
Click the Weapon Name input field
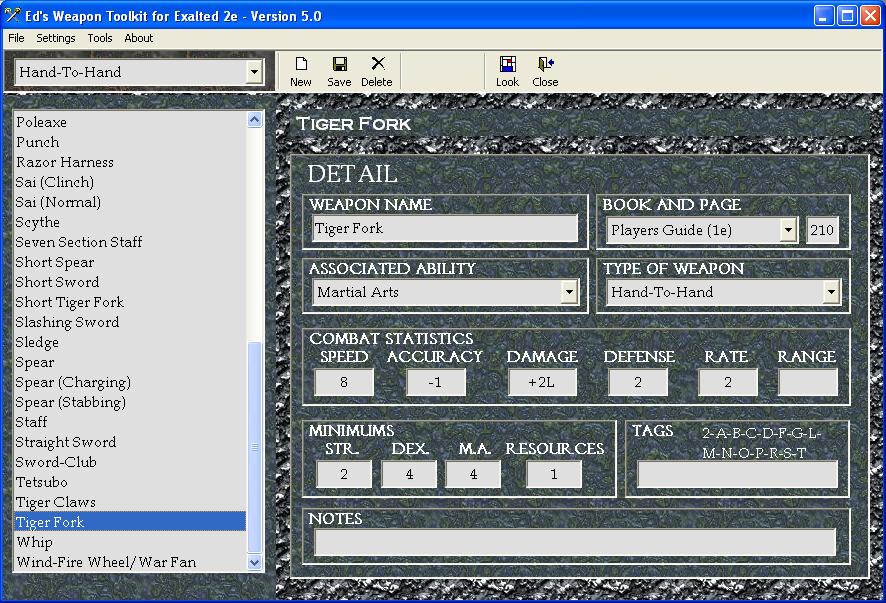[x=445, y=228]
